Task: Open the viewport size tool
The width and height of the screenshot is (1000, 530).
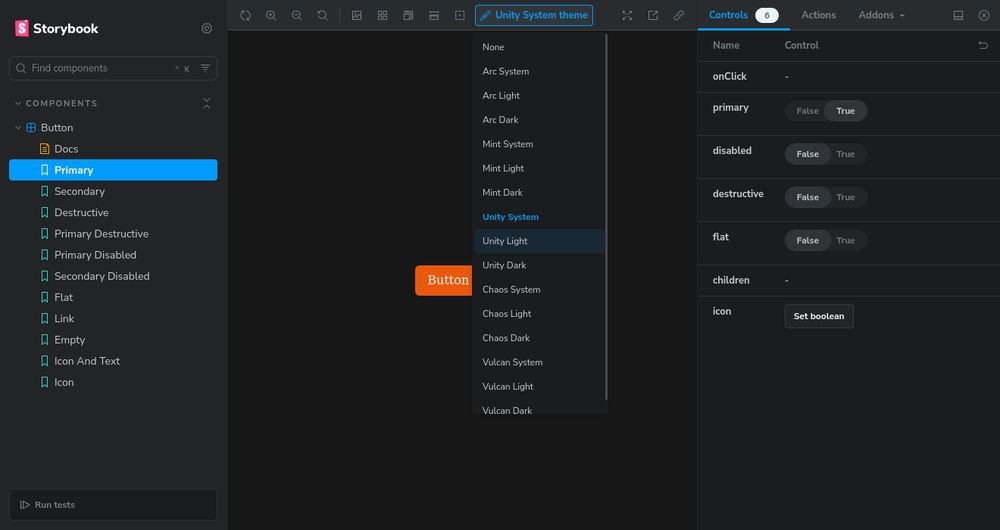Action: [x=408, y=15]
